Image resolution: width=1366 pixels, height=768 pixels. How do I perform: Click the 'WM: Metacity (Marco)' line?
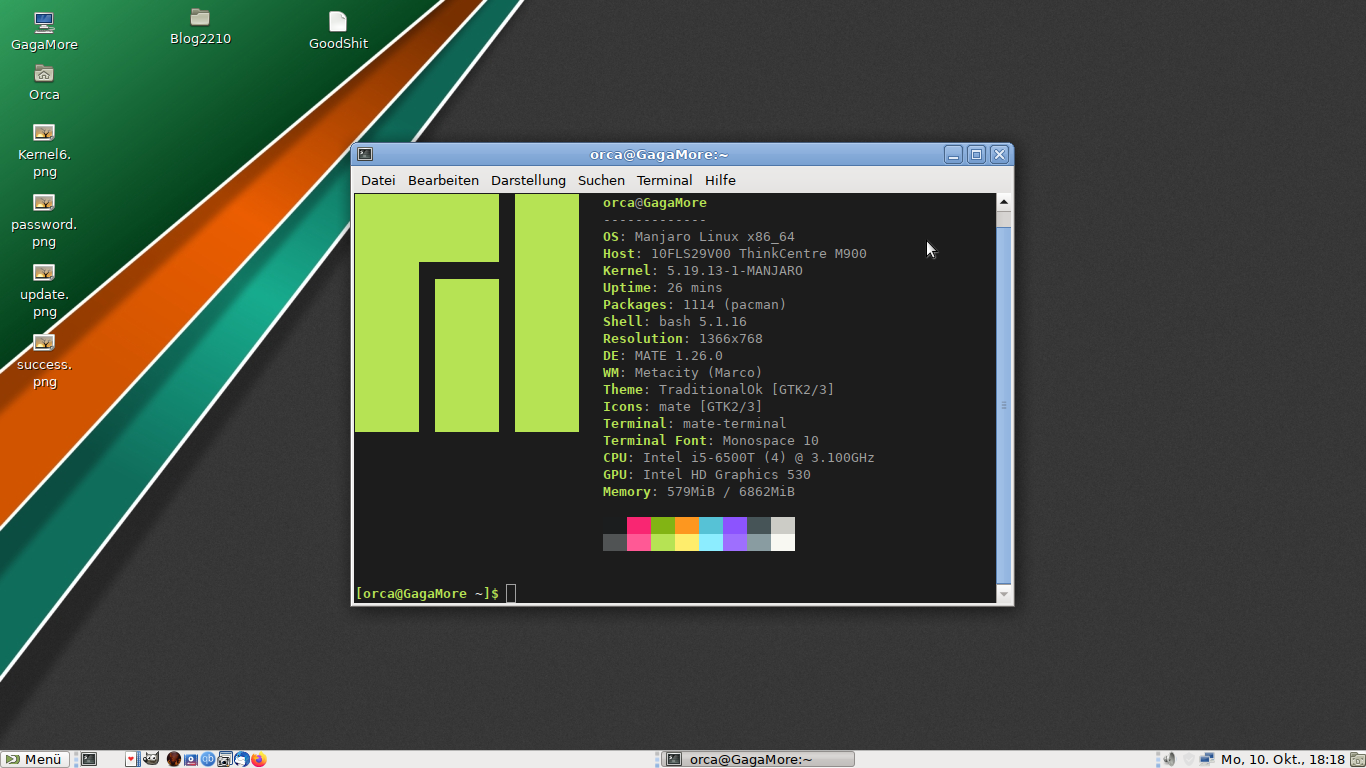tap(683, 373)
